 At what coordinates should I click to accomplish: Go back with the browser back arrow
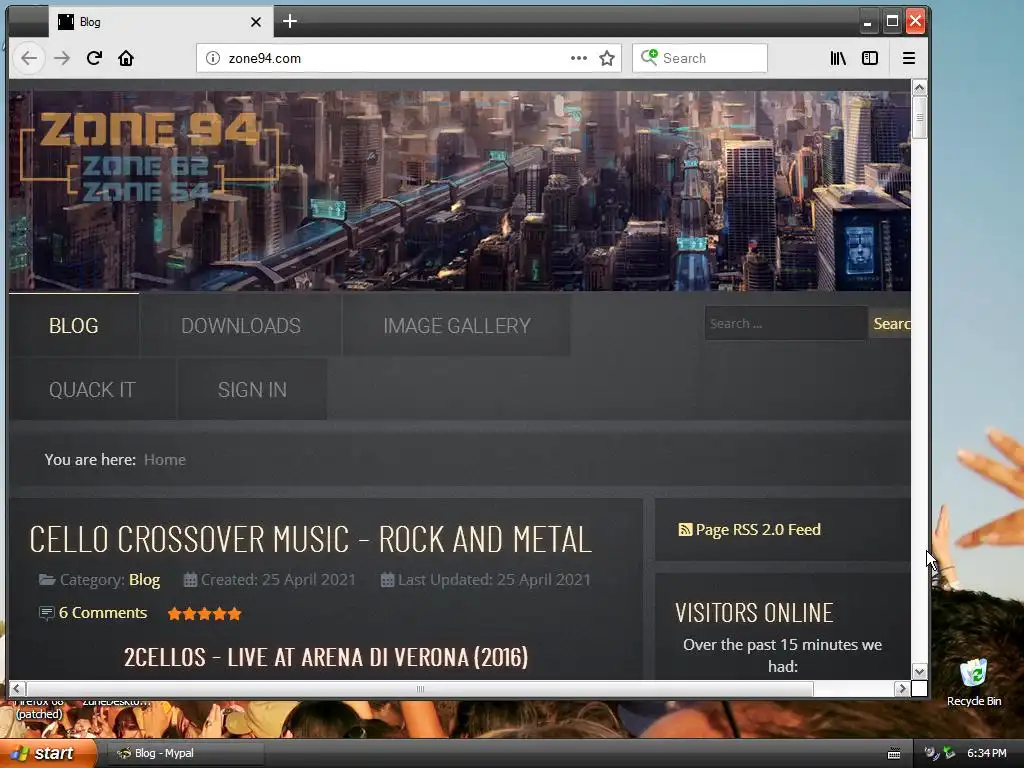pos(29,58)
